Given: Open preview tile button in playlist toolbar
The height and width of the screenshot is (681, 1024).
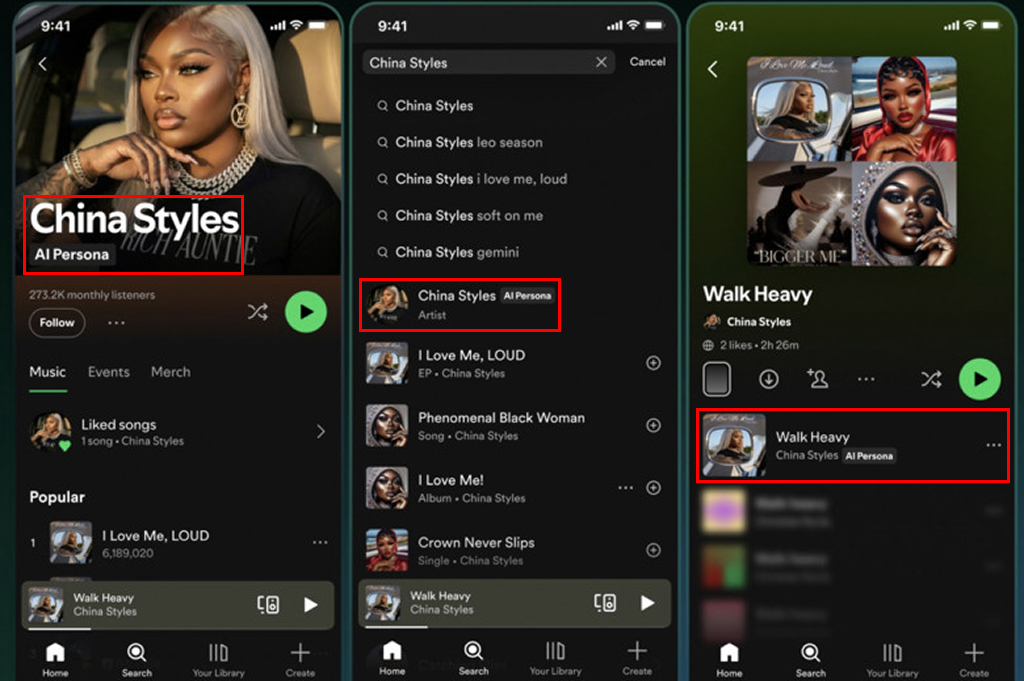Looking at the screenshot, I should click(716, 379).
